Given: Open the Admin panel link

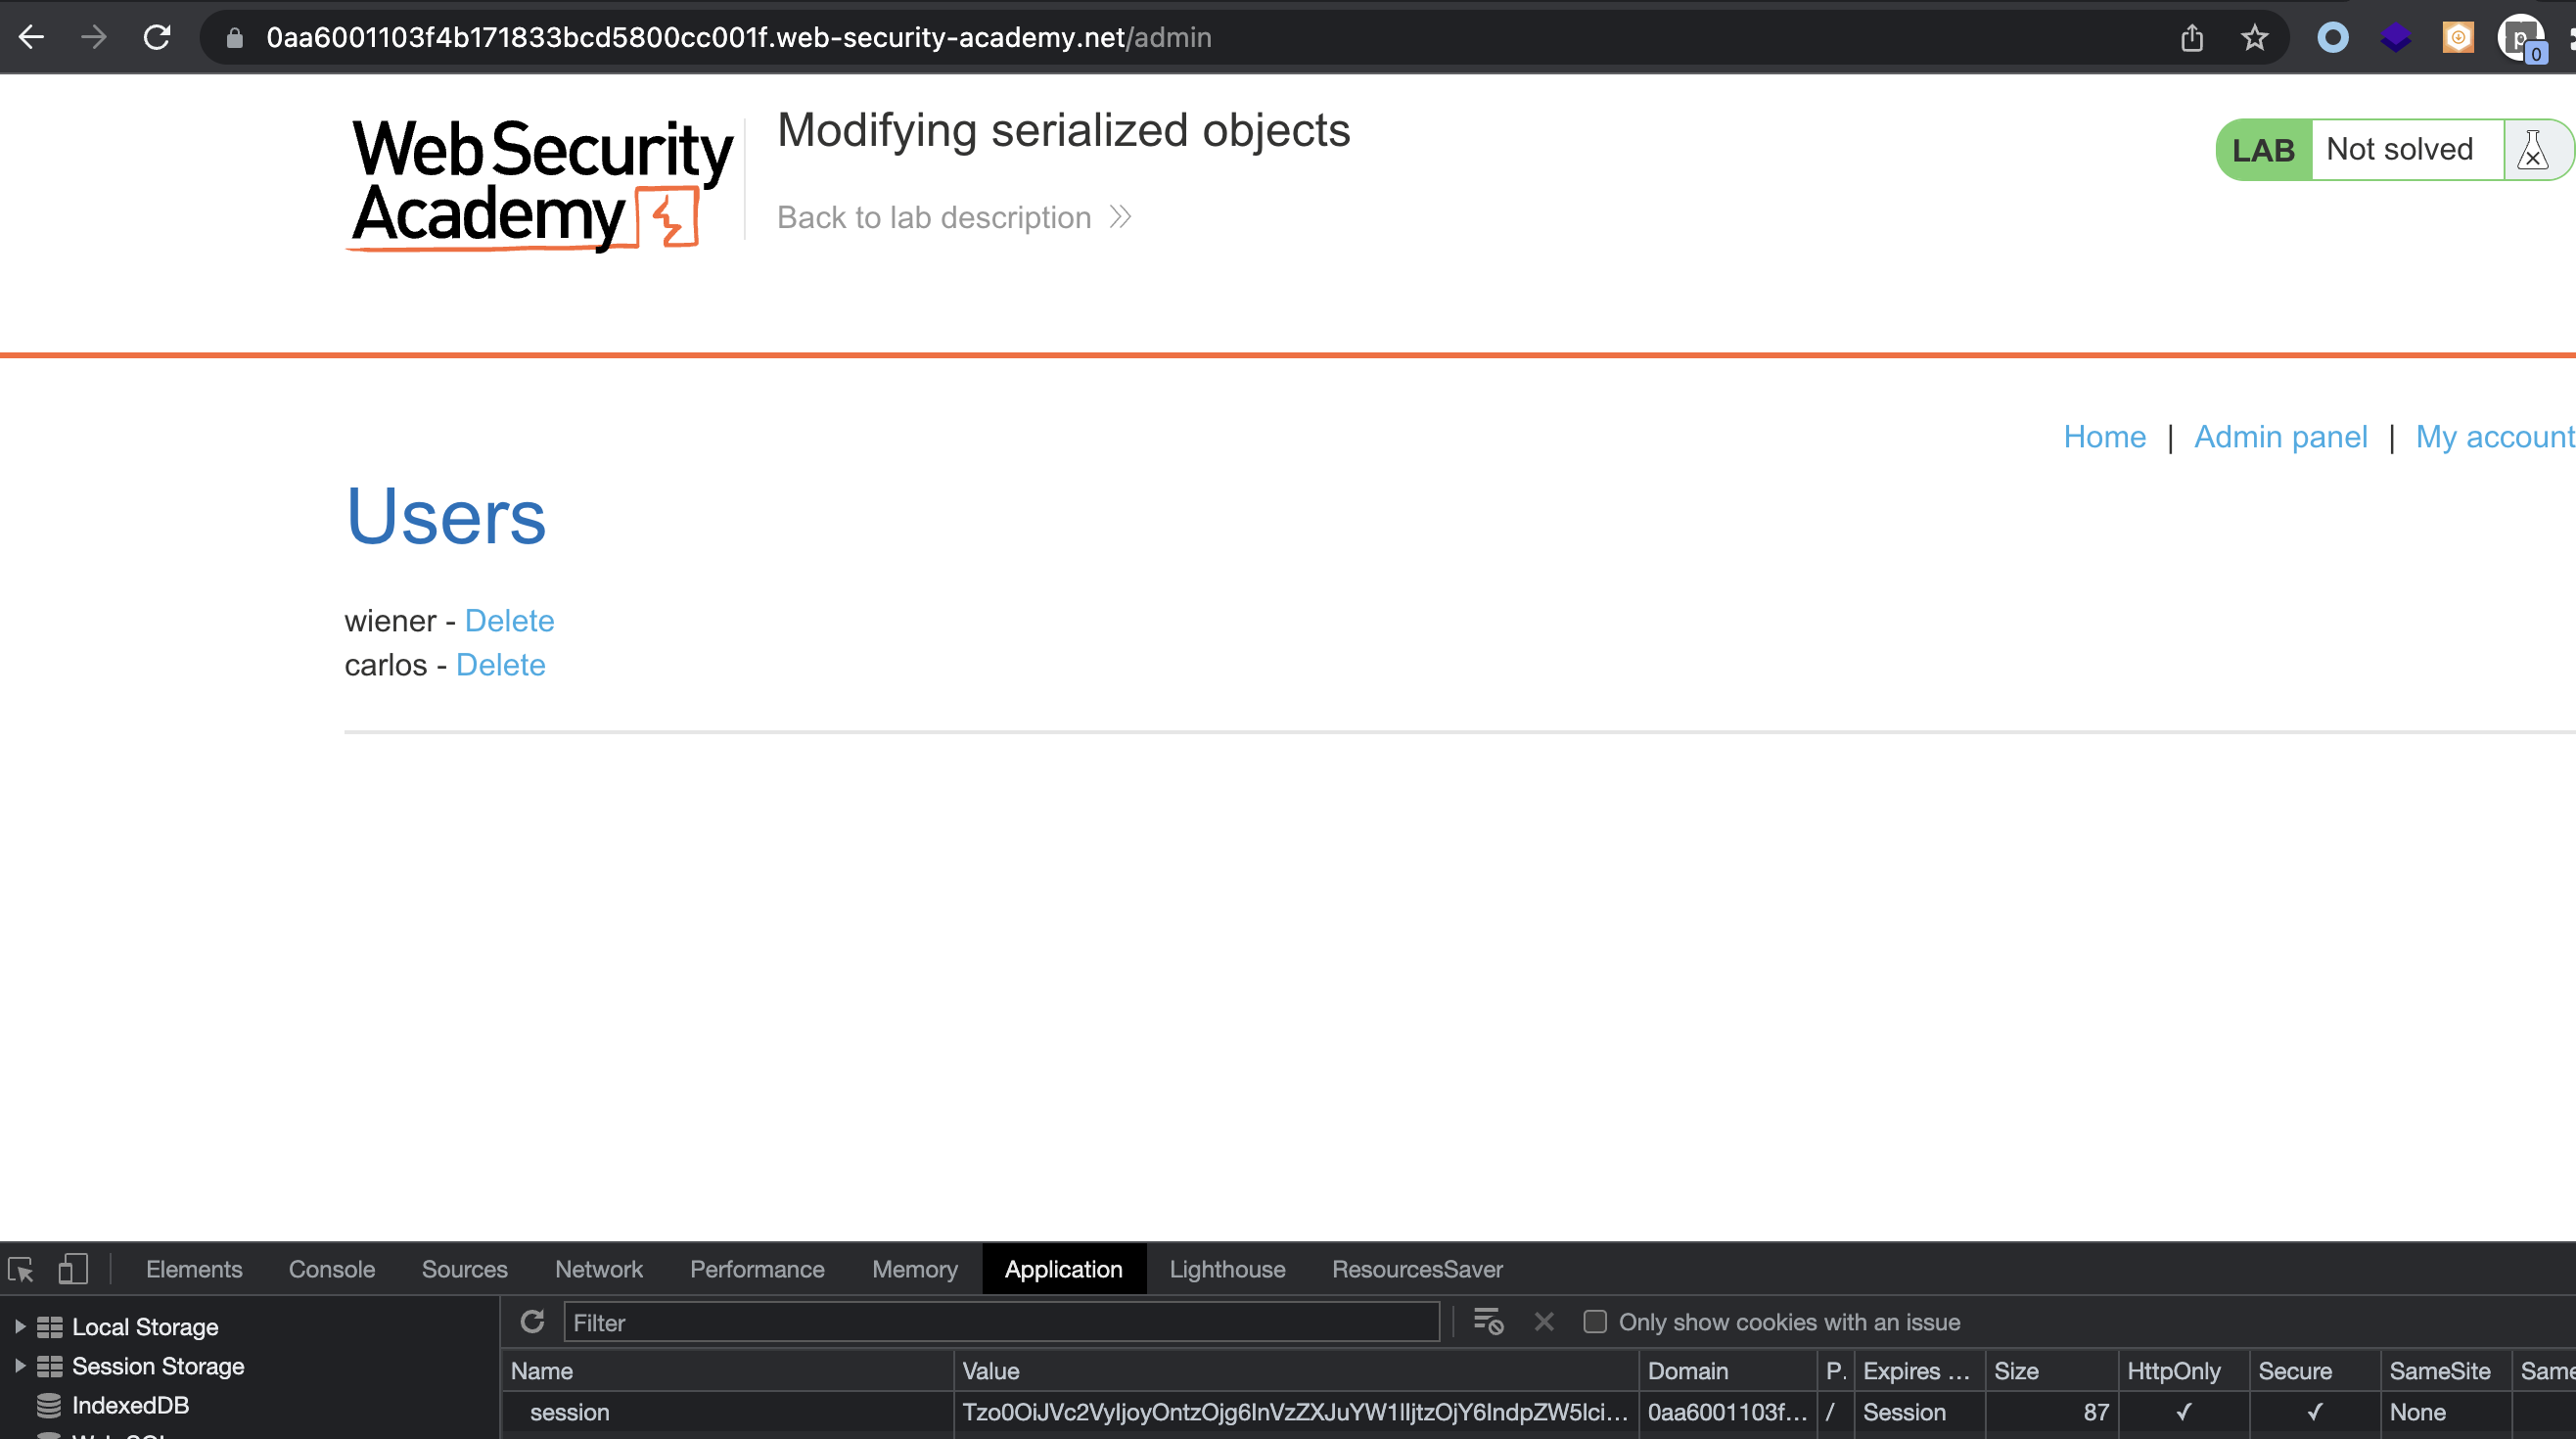Looking at the screenshot, I should (x=2280, y=437).
